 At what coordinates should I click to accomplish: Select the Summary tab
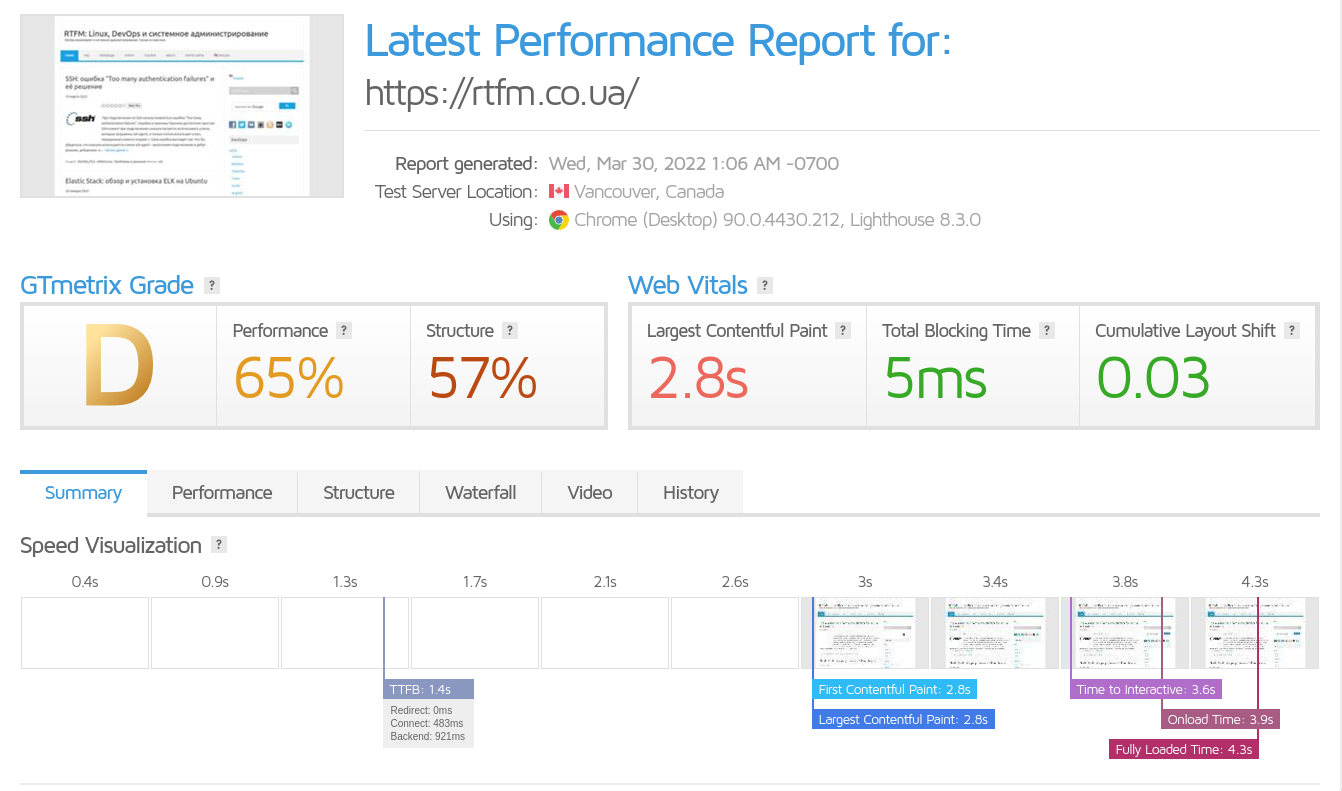tap(83, 493)
